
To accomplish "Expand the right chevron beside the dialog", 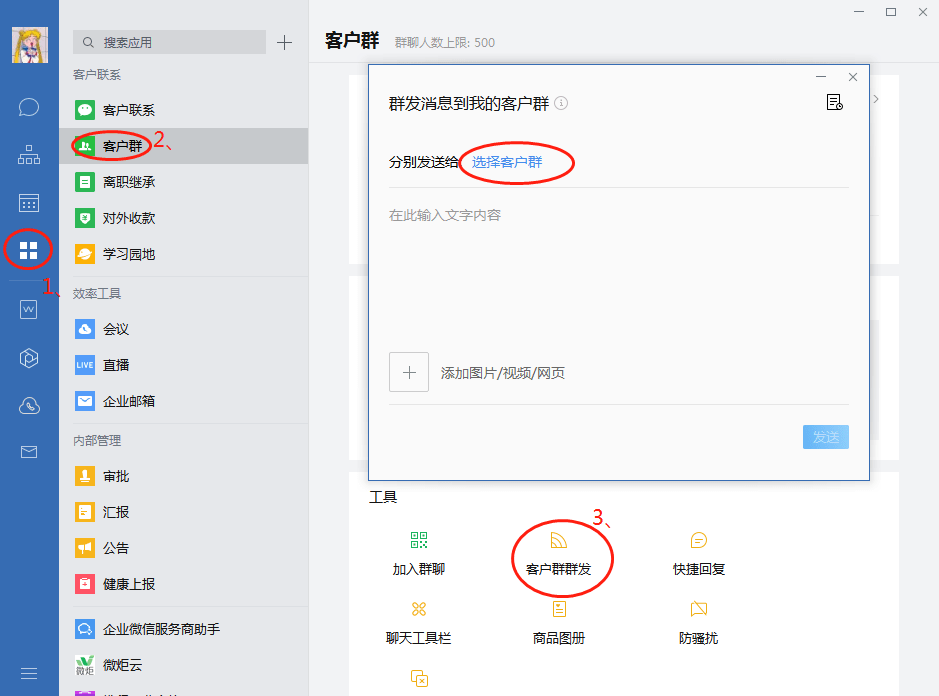I will 876,99.
